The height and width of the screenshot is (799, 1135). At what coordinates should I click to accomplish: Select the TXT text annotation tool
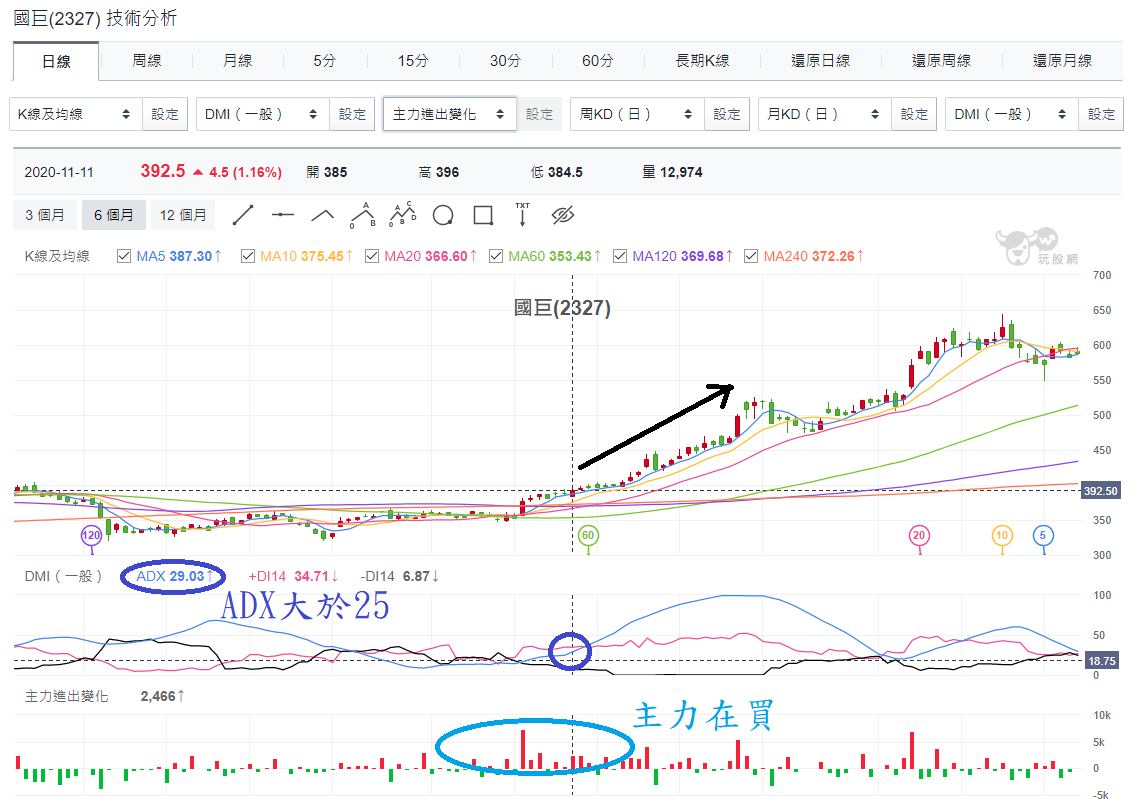[x=521, y=214]
